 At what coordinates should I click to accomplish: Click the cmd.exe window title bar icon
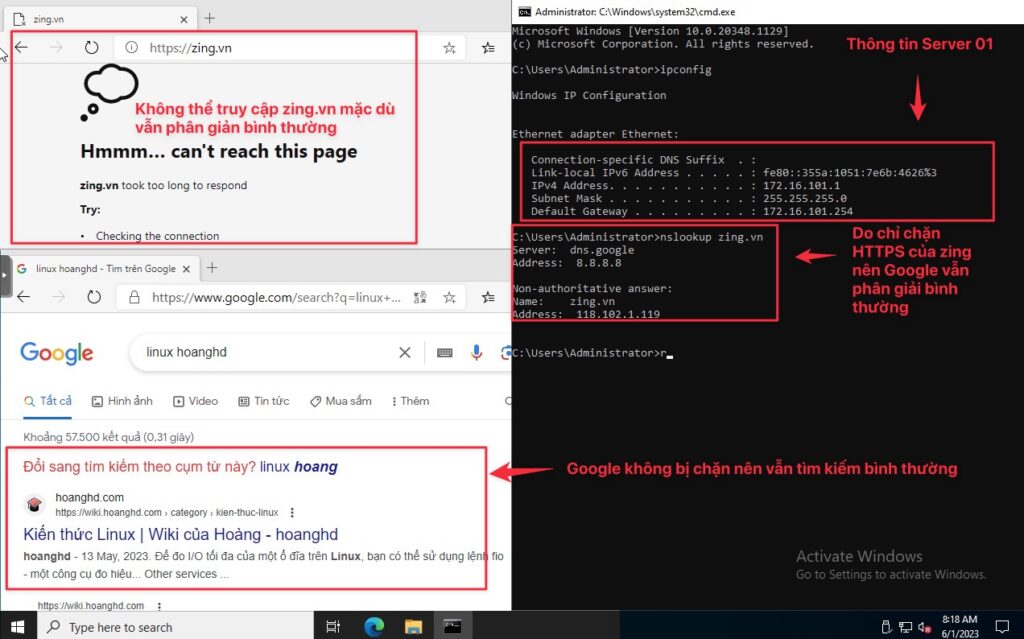click(524, 12)
